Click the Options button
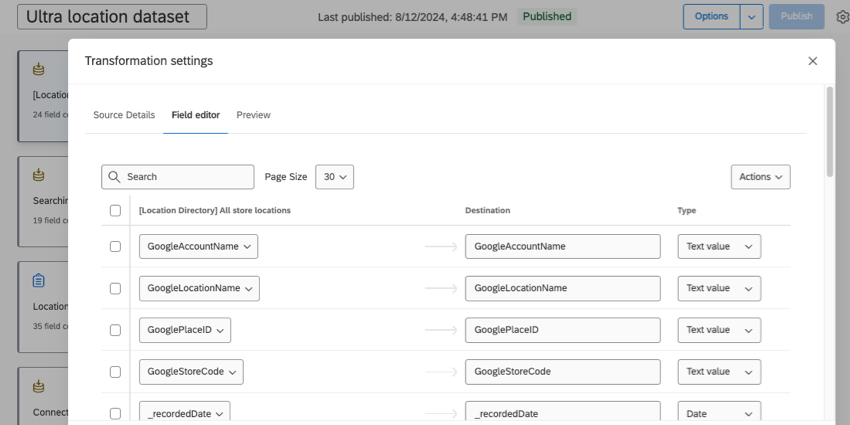Image resolution: width=850 pixels, height=425 pixels. (712, 17)
